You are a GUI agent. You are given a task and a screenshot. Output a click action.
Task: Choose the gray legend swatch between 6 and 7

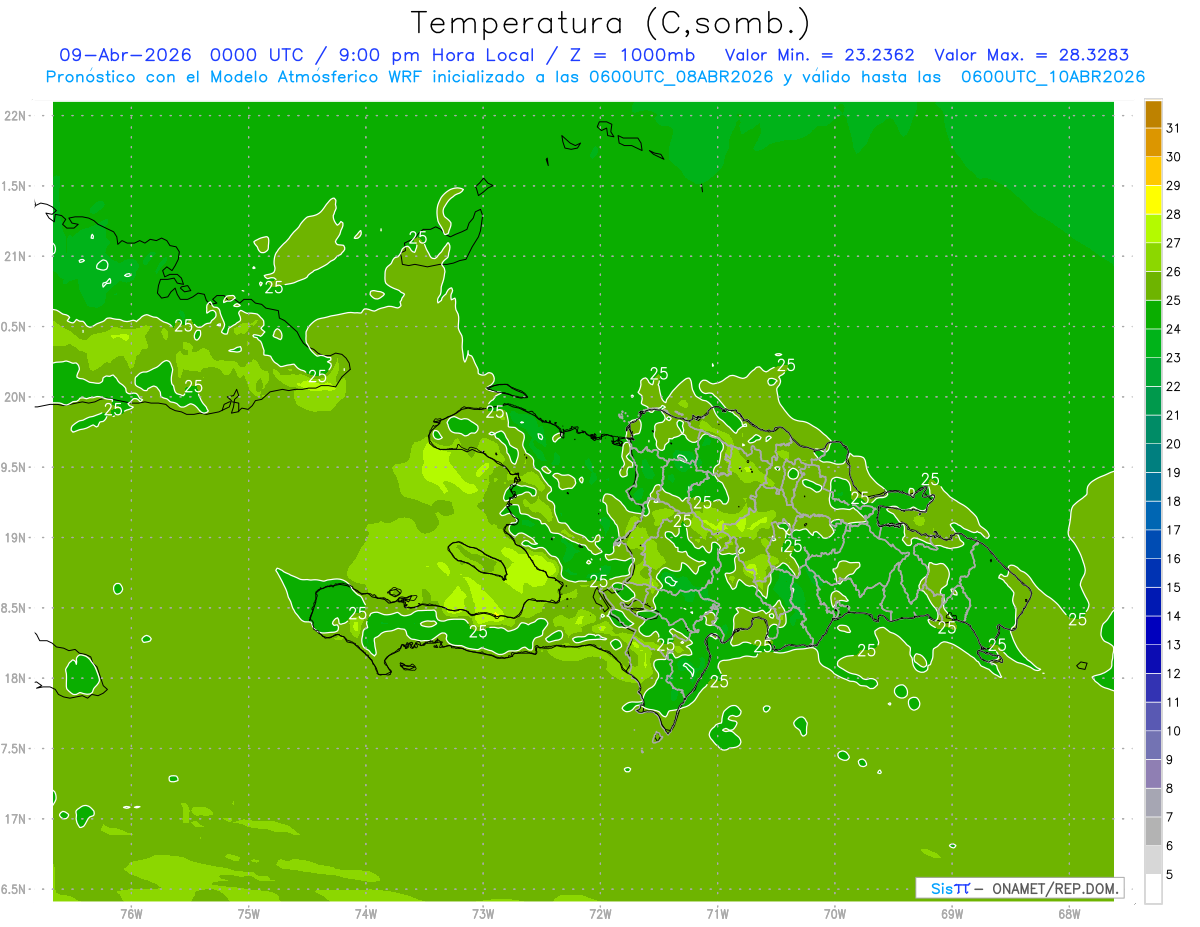[x=1153, y=831]
